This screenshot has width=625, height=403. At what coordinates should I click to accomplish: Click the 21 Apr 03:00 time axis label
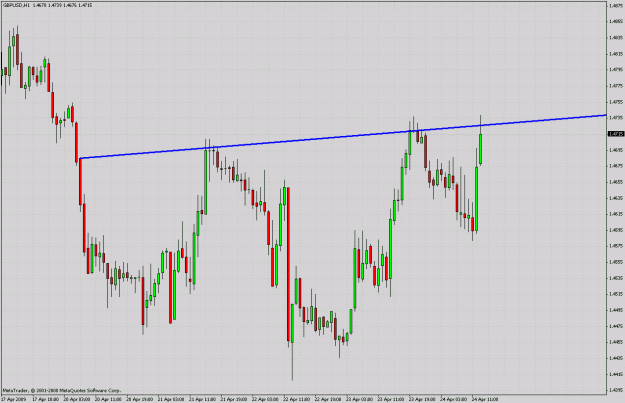coord(171,399)
